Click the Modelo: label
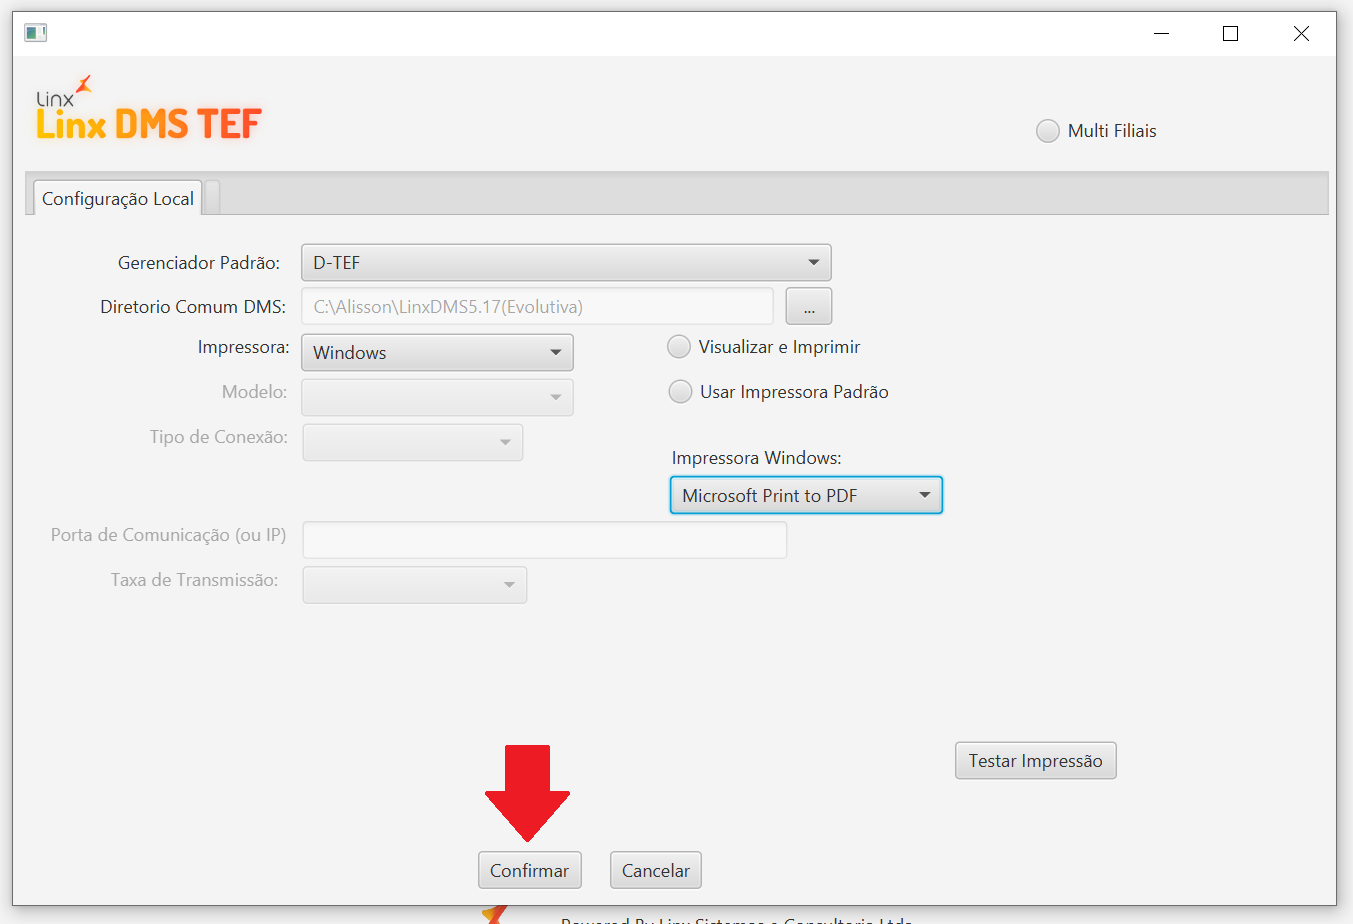Image resolution: width=1353 pixels, height=924 pixels. point(254,392)
